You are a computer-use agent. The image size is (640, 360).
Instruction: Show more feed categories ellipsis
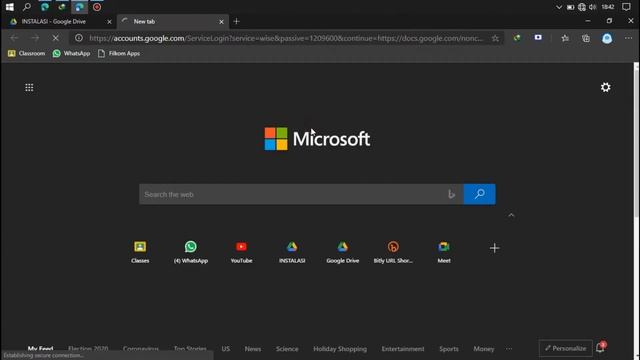[x=509, y=349]
